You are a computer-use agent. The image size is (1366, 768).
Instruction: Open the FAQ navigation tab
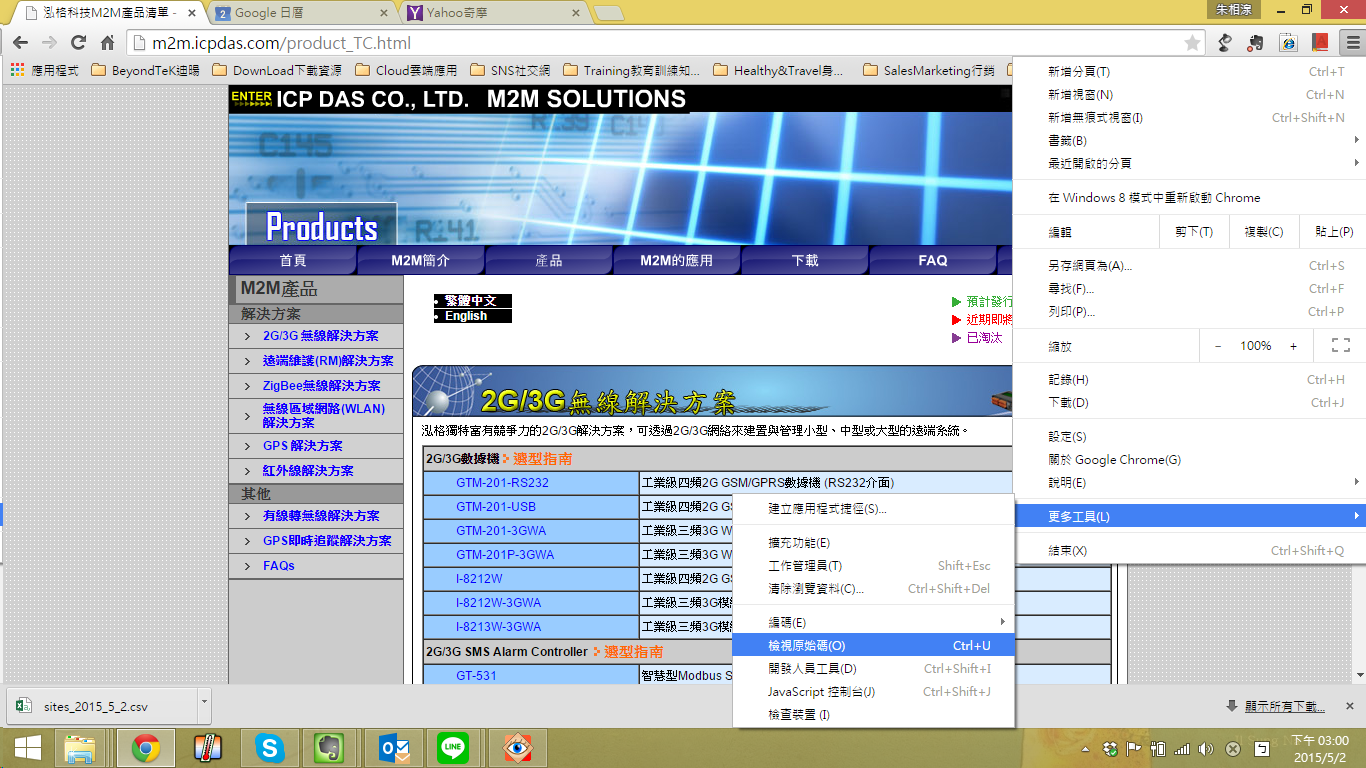[932, 260]
